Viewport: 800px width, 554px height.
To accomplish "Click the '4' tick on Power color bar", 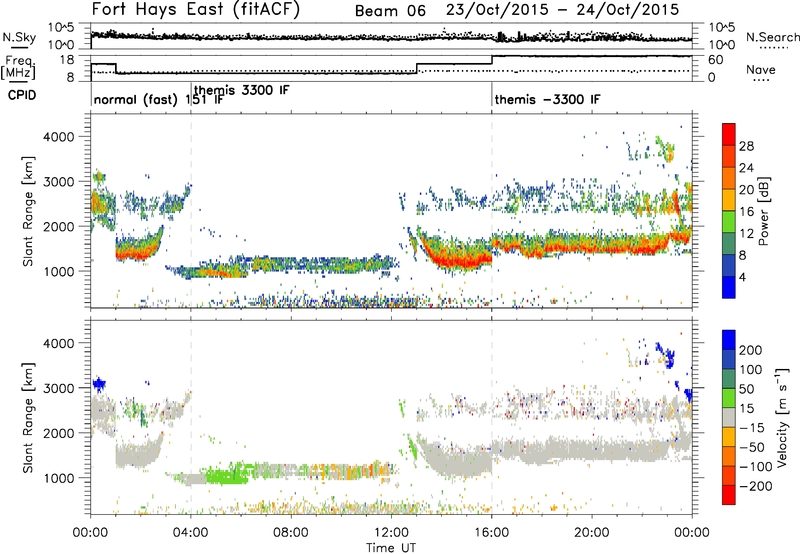I will click(743, 277).
